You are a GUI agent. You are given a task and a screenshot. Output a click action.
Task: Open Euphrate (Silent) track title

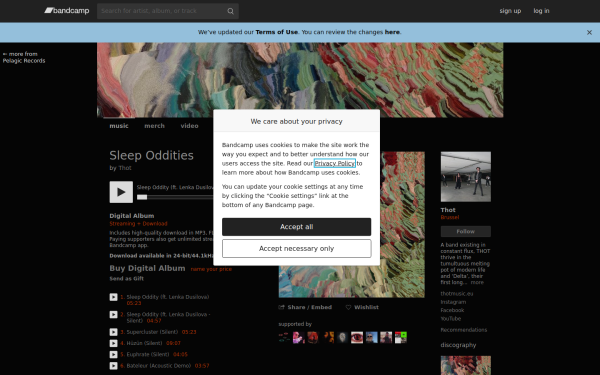click(148, 354)
